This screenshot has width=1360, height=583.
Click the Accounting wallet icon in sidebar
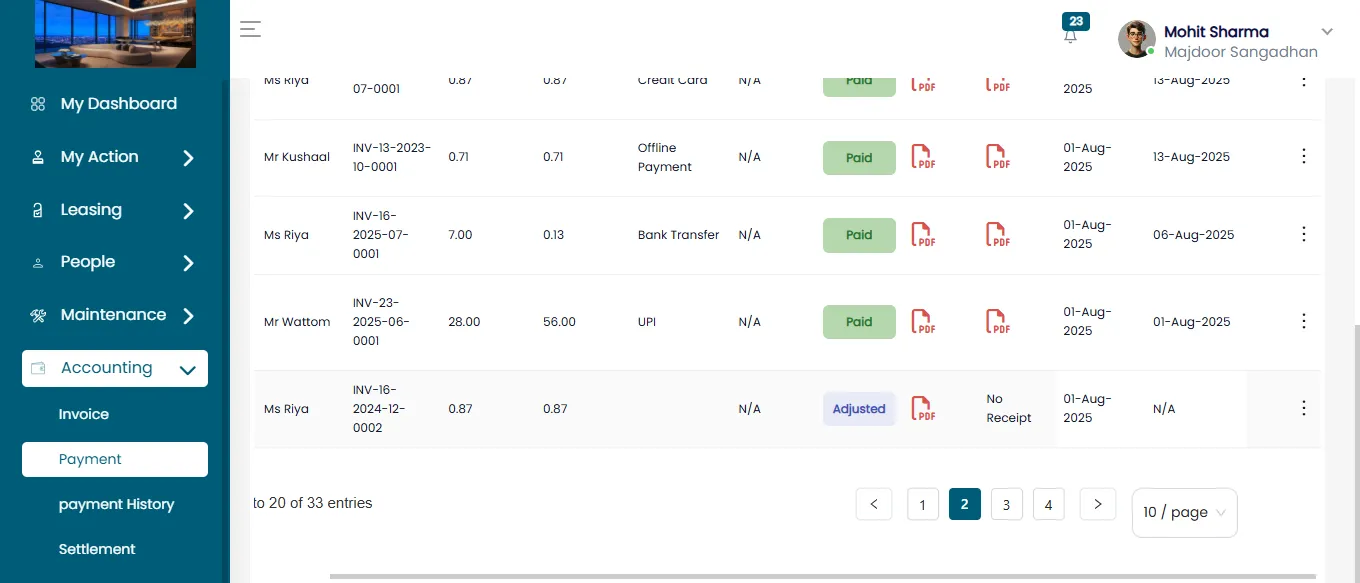pyautogui.click(x=39, y=368)
